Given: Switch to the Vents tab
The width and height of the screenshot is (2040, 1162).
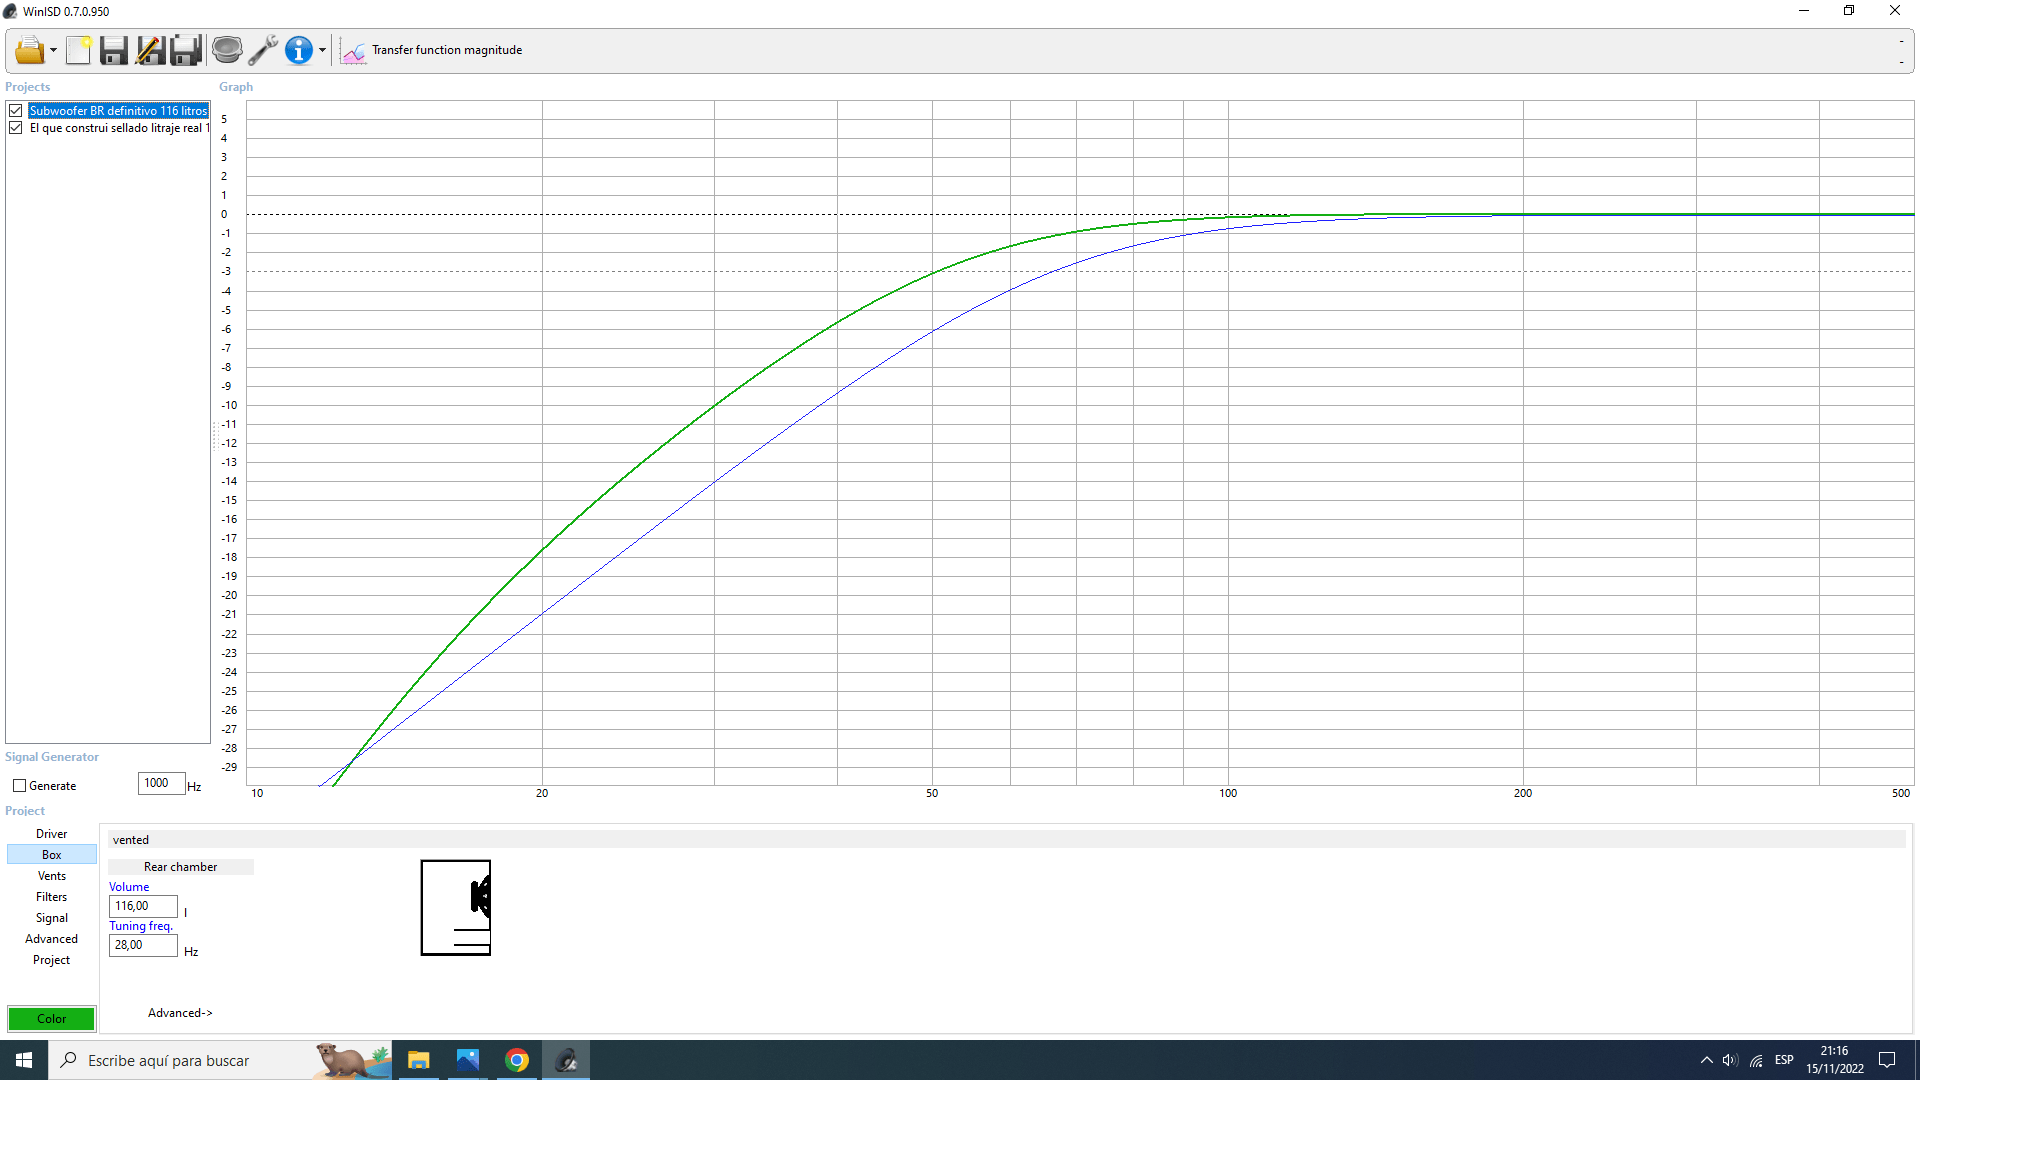Looking at the screenshot, I should 52,876.
